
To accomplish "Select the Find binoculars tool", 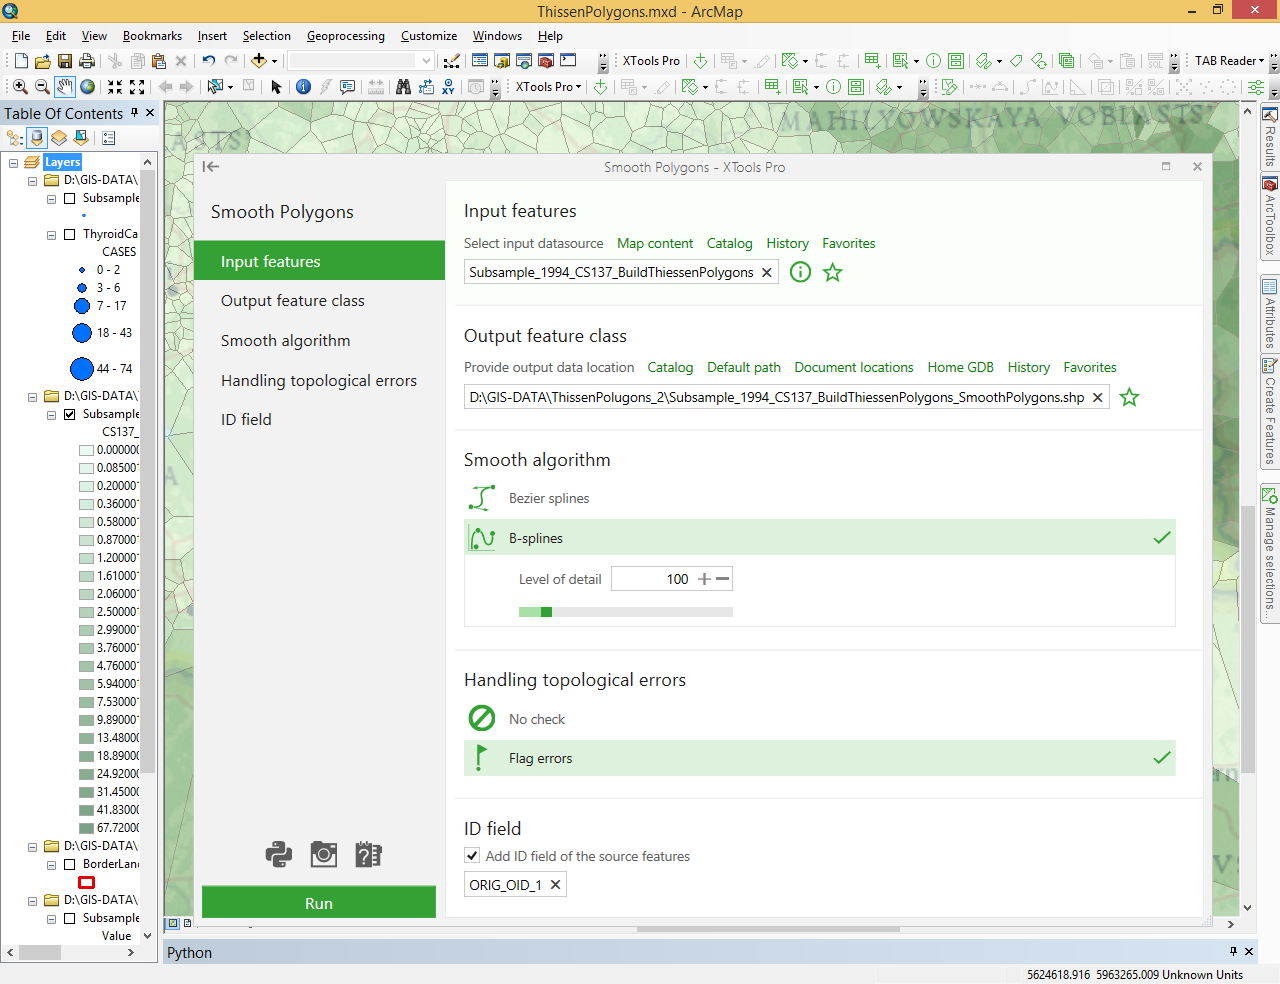I will pyautogui.click(x=403, y=87).
